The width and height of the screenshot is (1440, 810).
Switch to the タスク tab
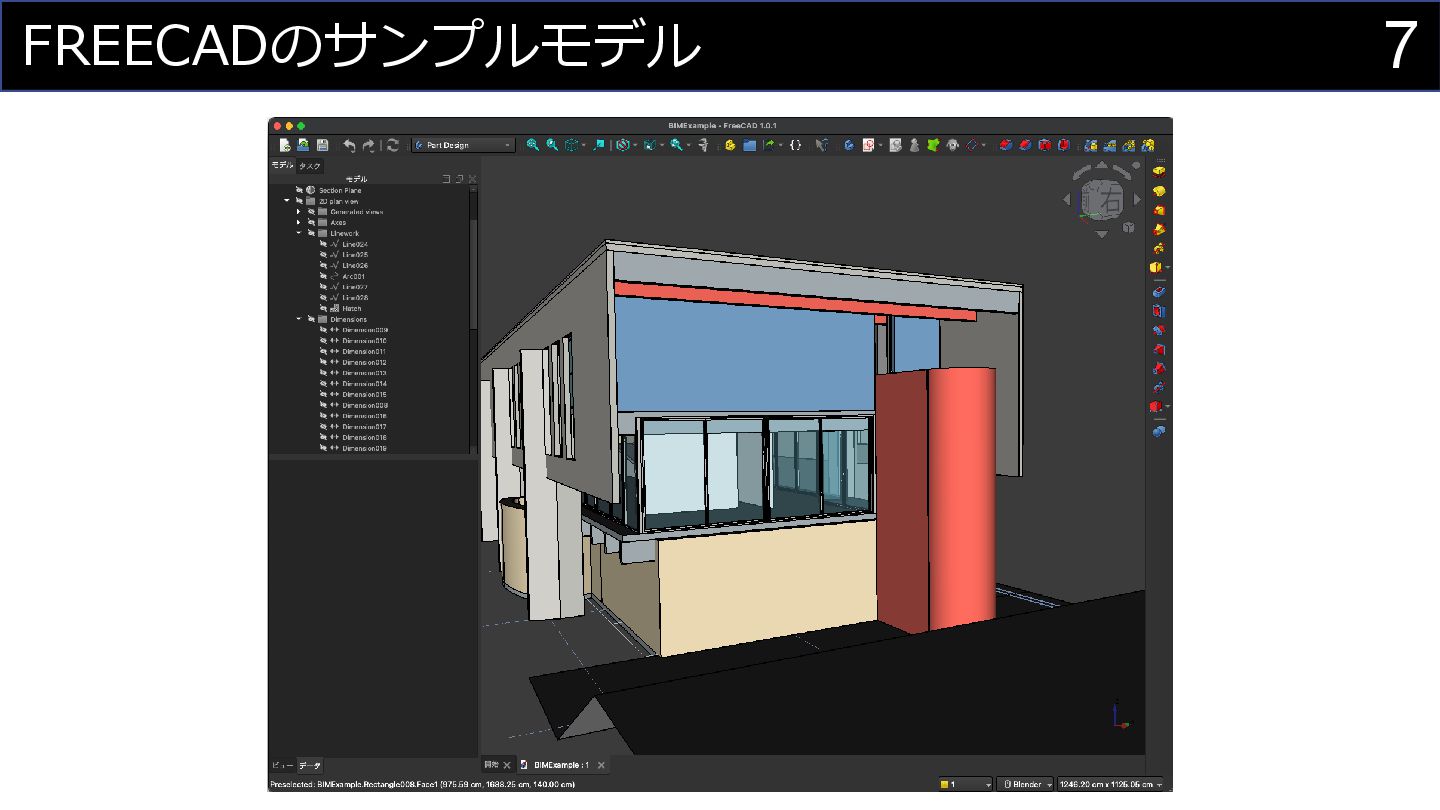310,166
